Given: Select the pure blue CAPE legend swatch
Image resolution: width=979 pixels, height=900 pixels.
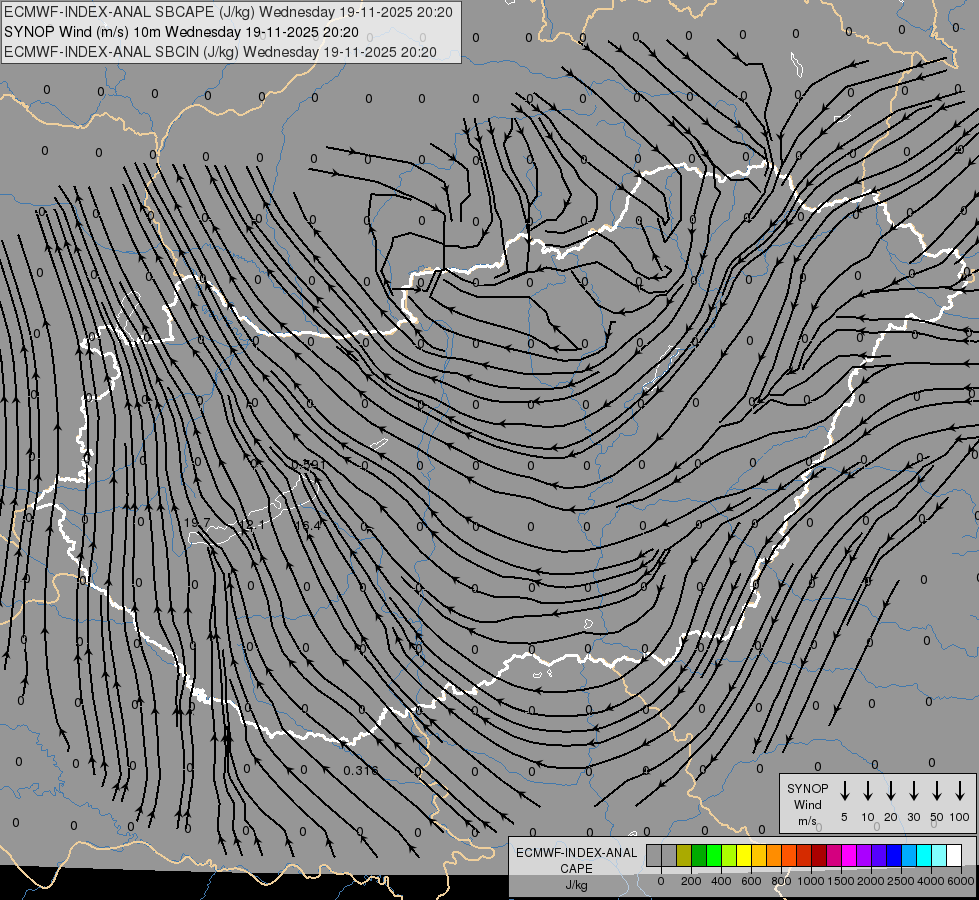Looking at the screenshot, I should coord(895,855).
